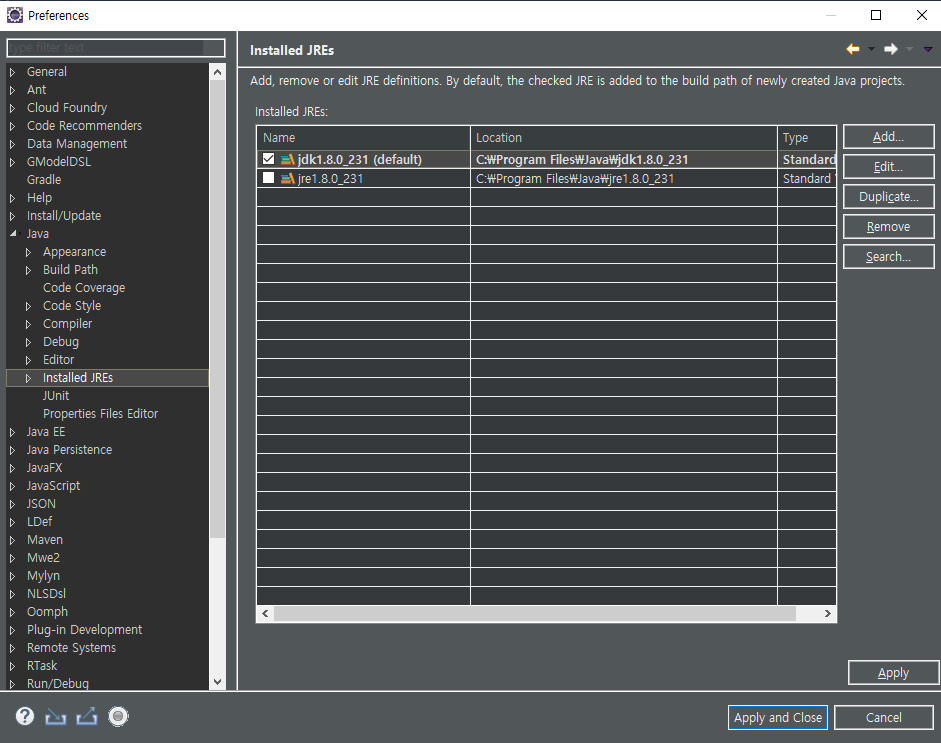Viewport: 941px width, 743px height.
Task: Select Remote Systems in the tree
Action: pyautogui.click(x=71, y=648)
